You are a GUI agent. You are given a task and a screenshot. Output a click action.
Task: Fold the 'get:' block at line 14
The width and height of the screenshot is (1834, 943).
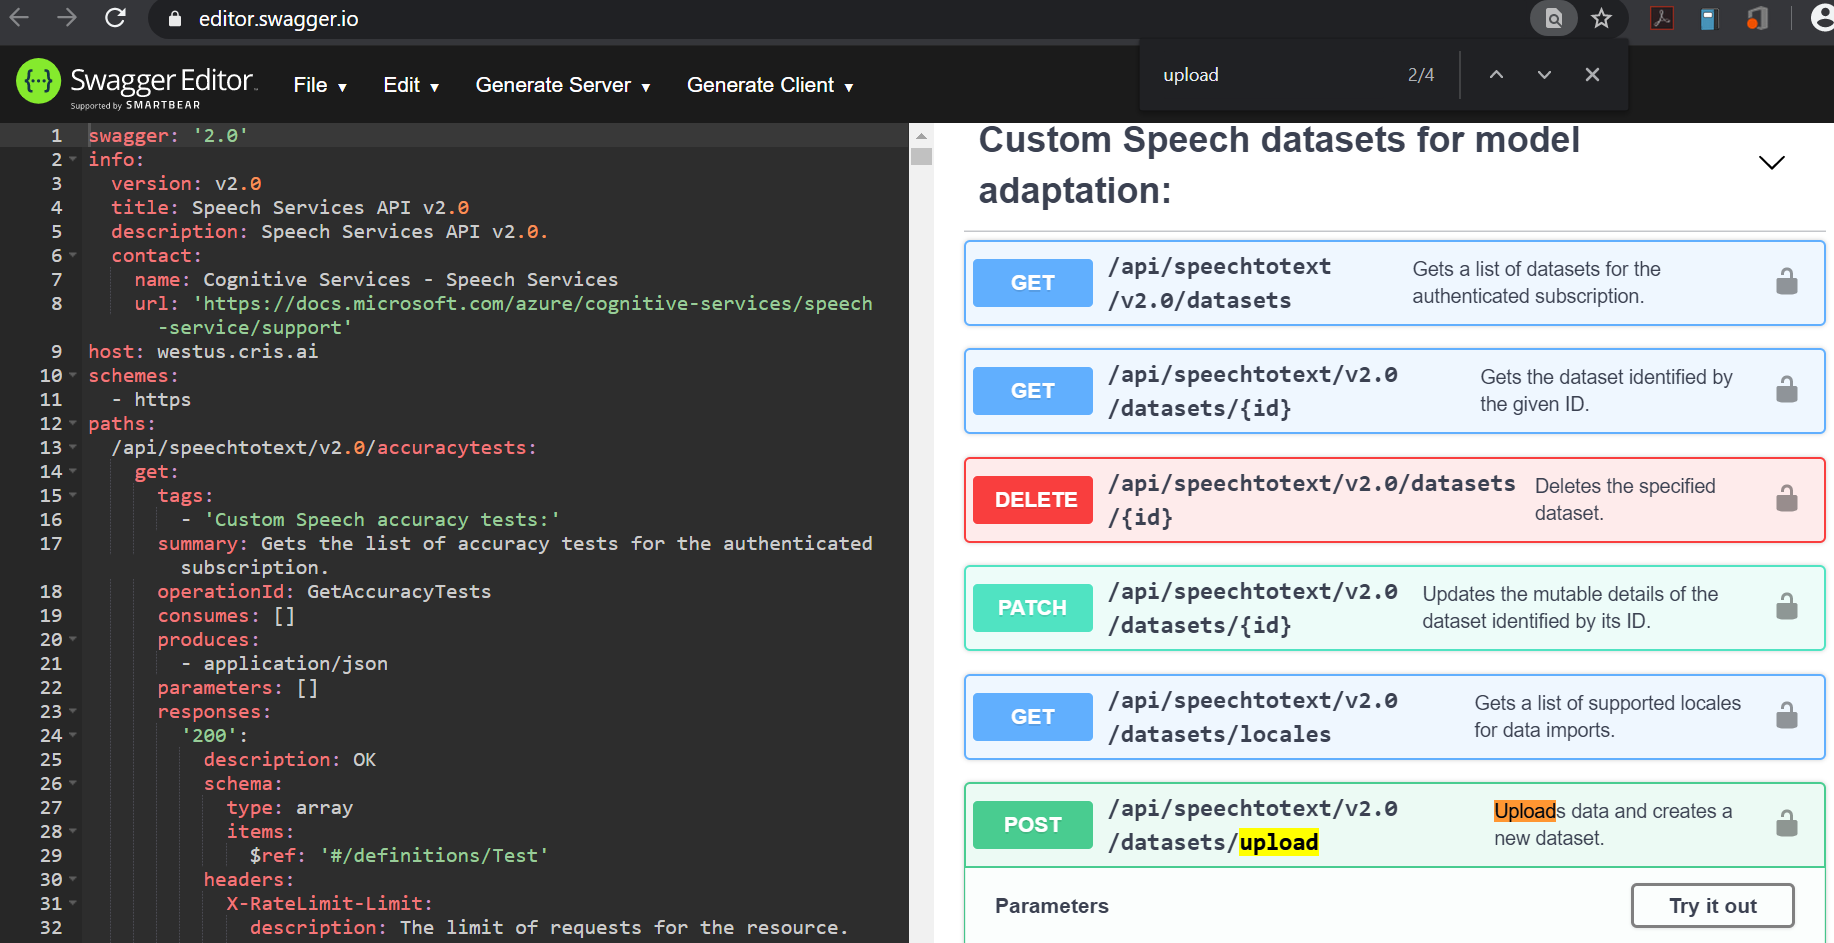click(x=73, y=472)
